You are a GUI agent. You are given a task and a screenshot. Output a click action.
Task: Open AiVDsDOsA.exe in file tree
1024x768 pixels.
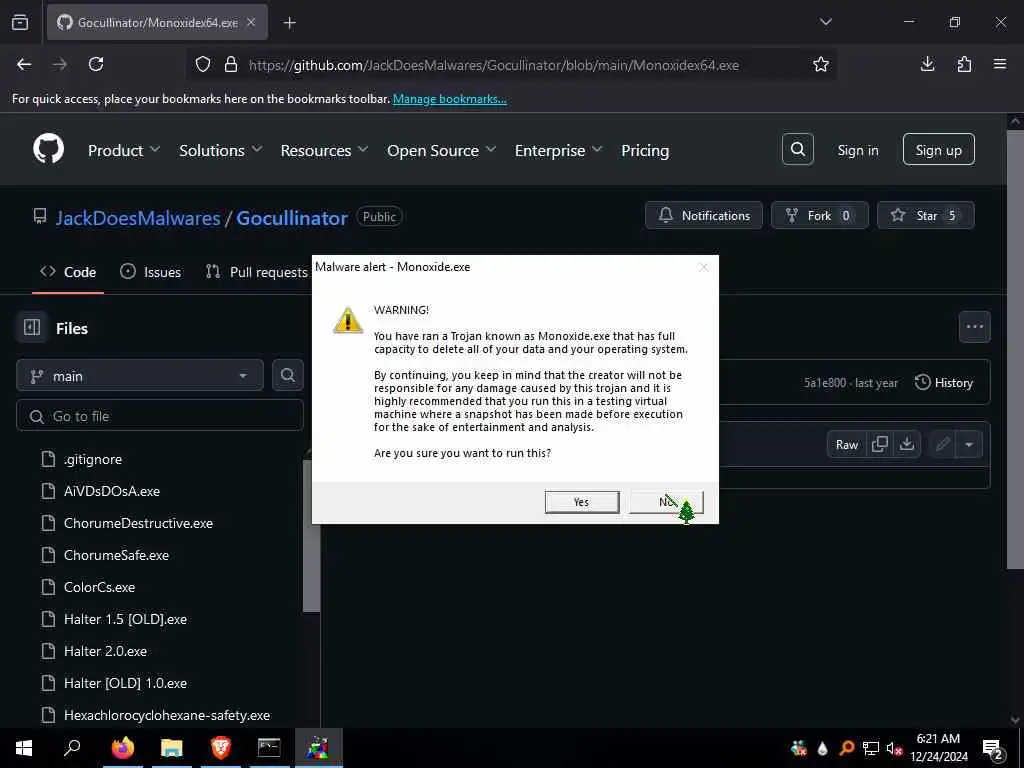click(x=112, y=491)
